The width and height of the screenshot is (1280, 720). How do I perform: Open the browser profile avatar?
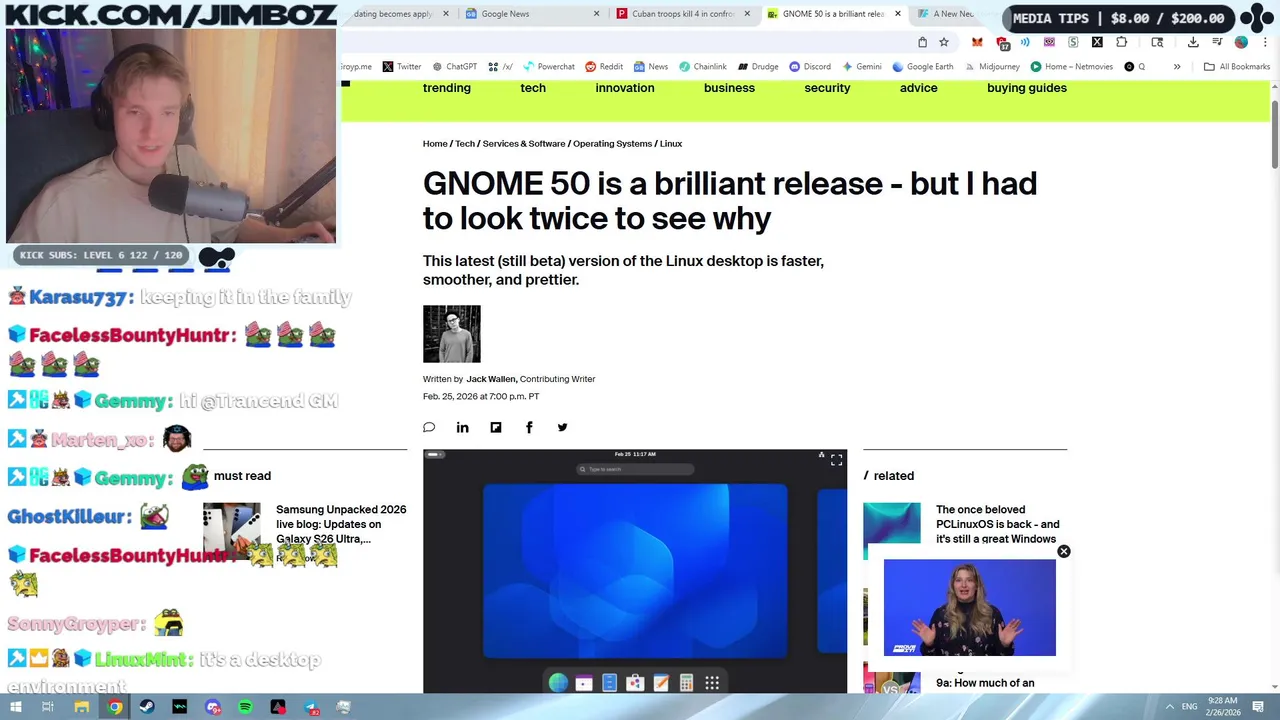(x=1241, y=42)
